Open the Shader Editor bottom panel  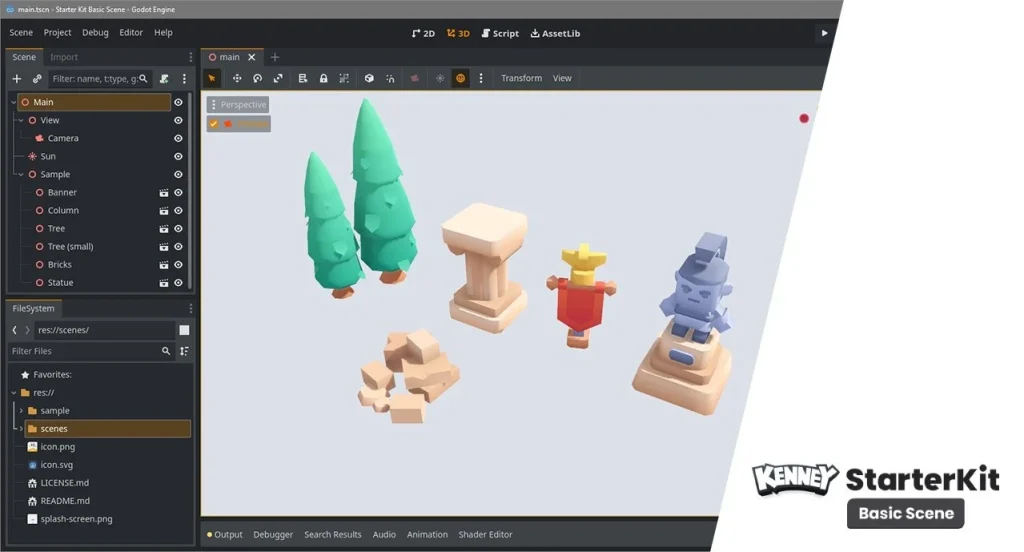pos(485,534)
